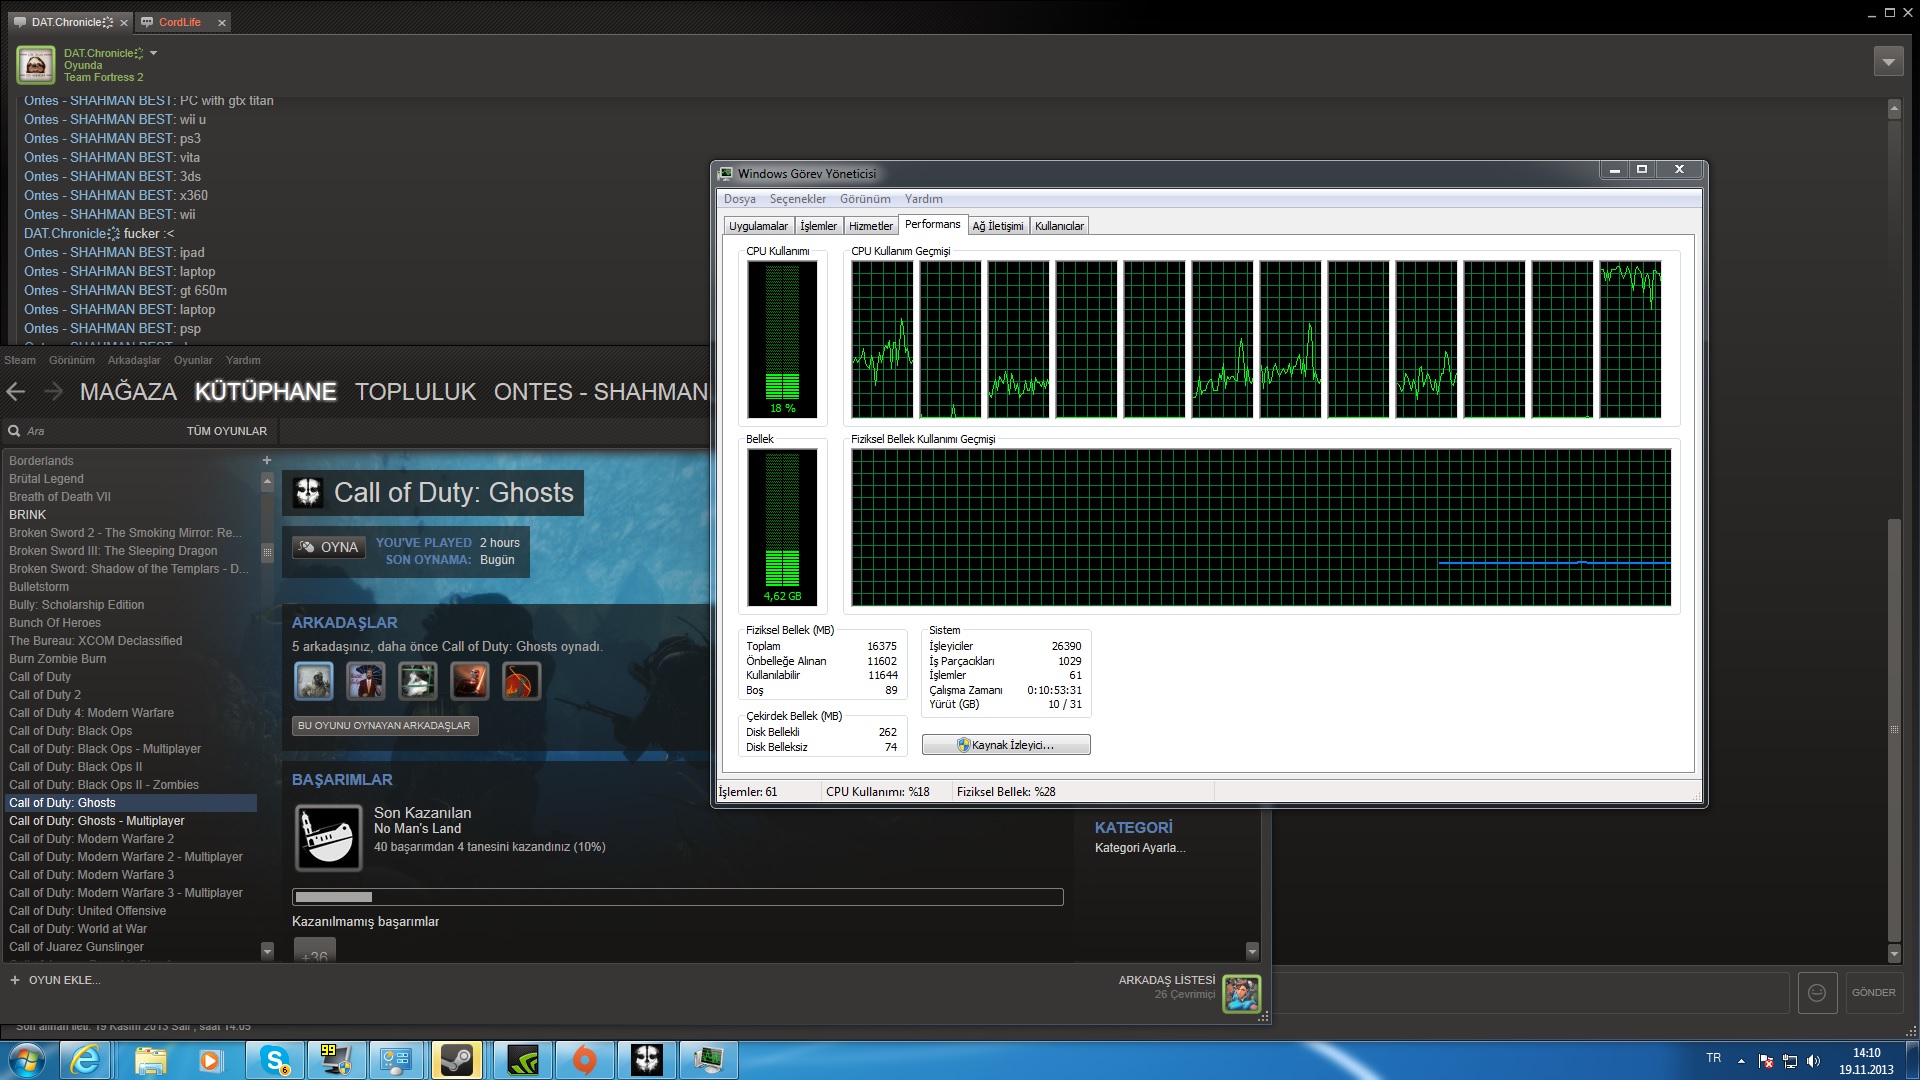The height and width of the screenshot is (1080, 1920).
Task: Open Kaynak İzleyici resource monitor
Action: tap(1006, 745)
